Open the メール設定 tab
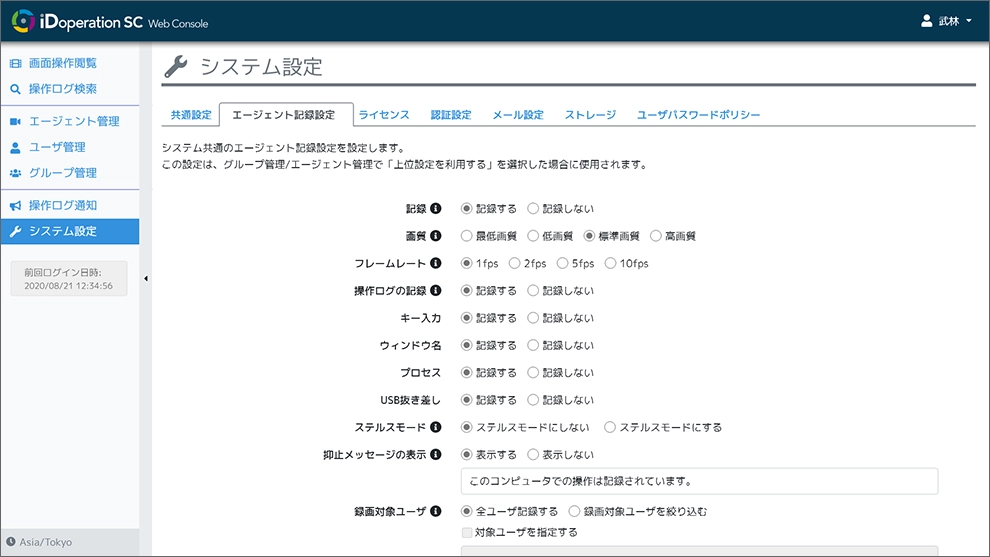 point(518,115)
